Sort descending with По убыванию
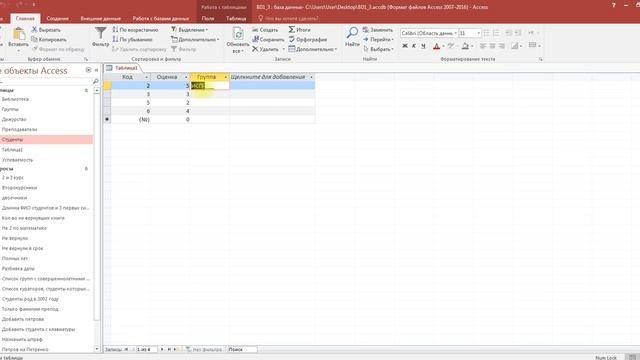This screenshot has height=360, width=640. [x=132, y=40]
